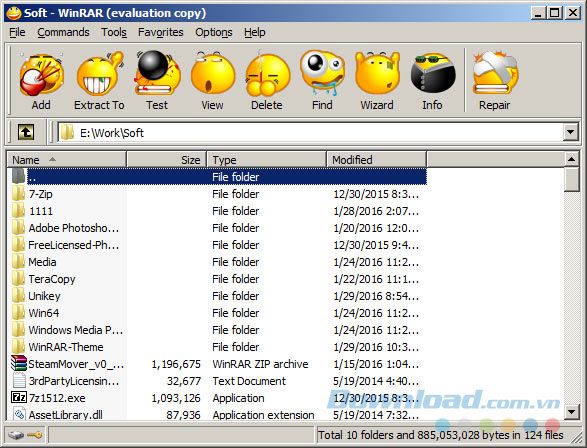Open the Options menu

(x=214, y=33)
